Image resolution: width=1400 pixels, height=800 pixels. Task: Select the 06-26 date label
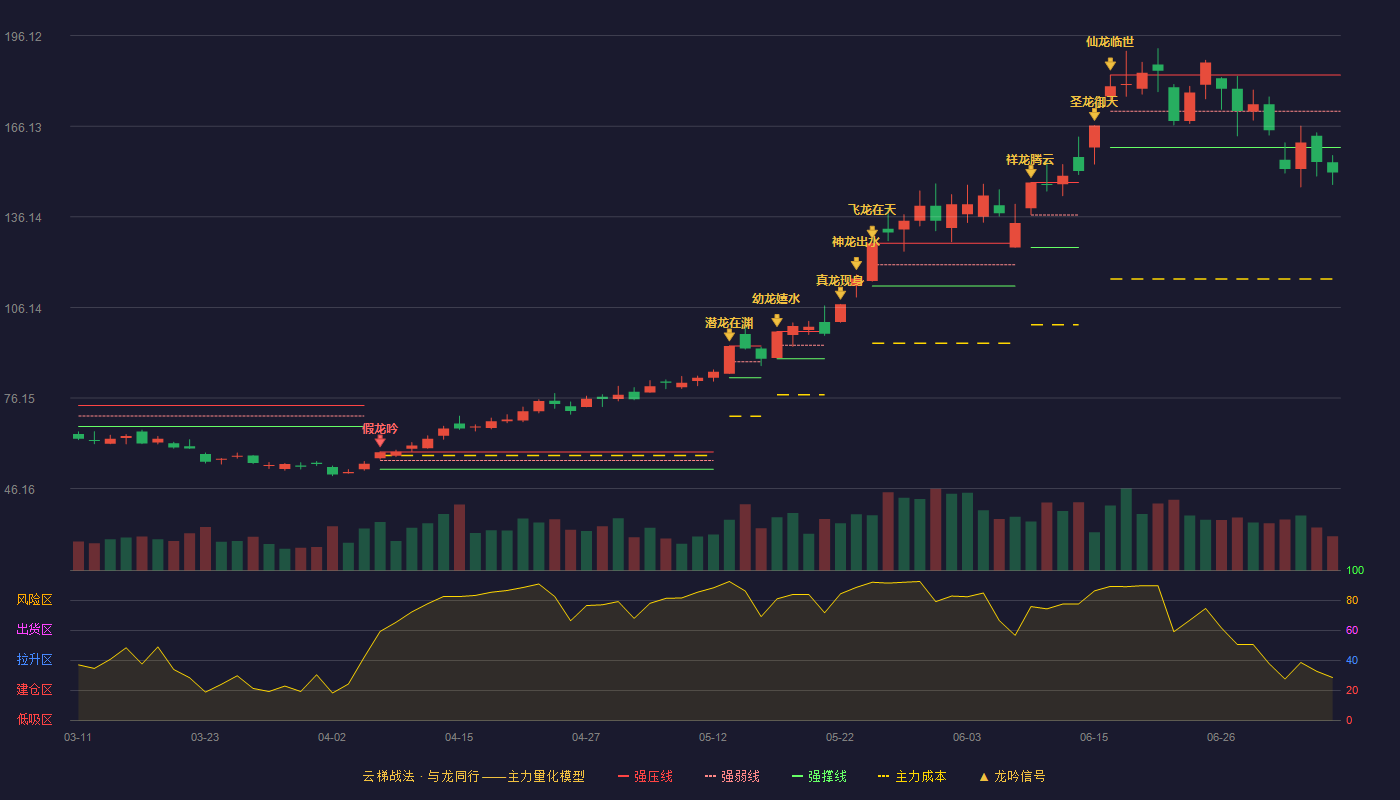click(1221, 737)
